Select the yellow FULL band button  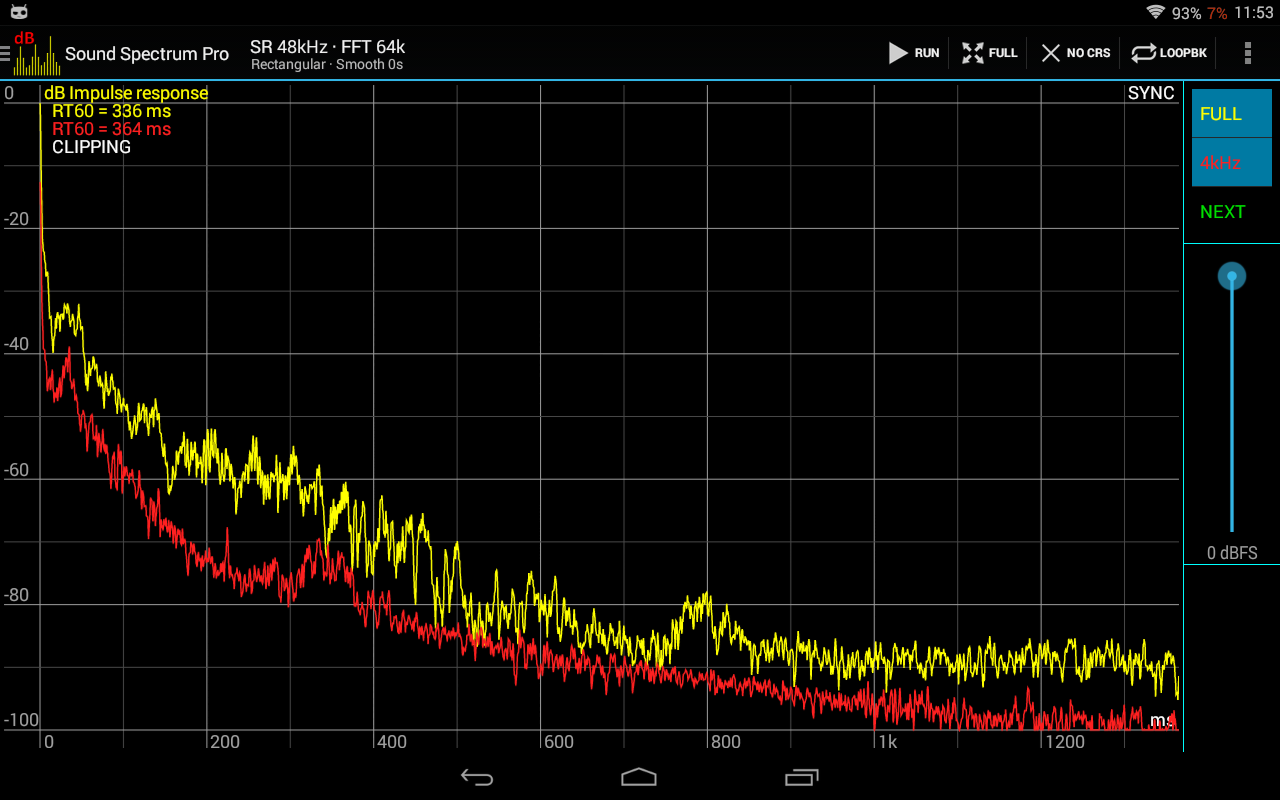point(1231,114)
